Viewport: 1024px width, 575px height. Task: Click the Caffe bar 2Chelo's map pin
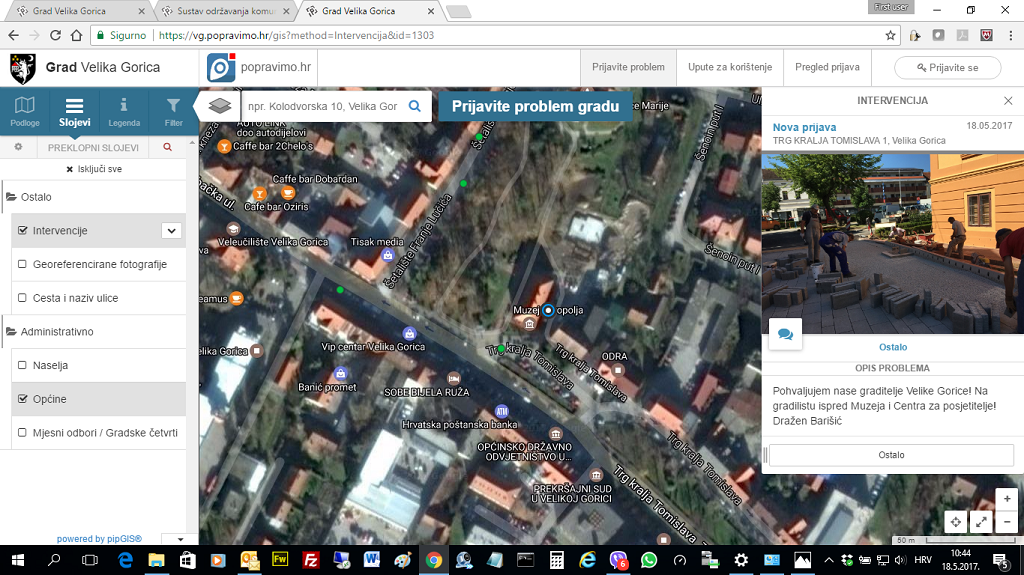(224, 146)
